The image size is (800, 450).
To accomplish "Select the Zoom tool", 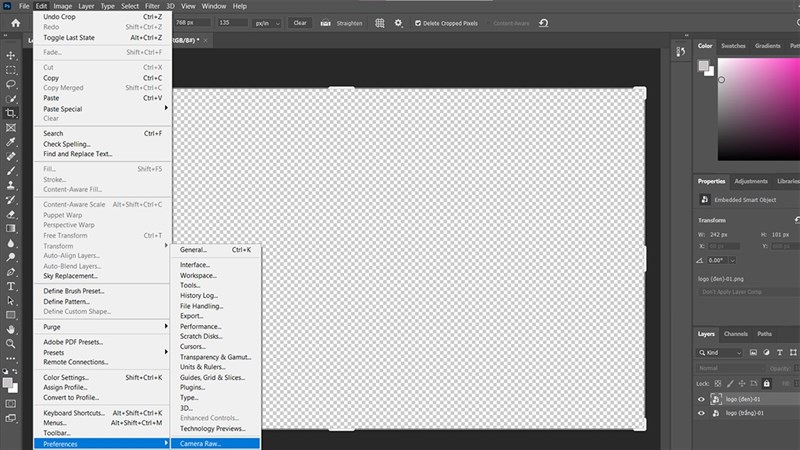I will tap(11, 344).
